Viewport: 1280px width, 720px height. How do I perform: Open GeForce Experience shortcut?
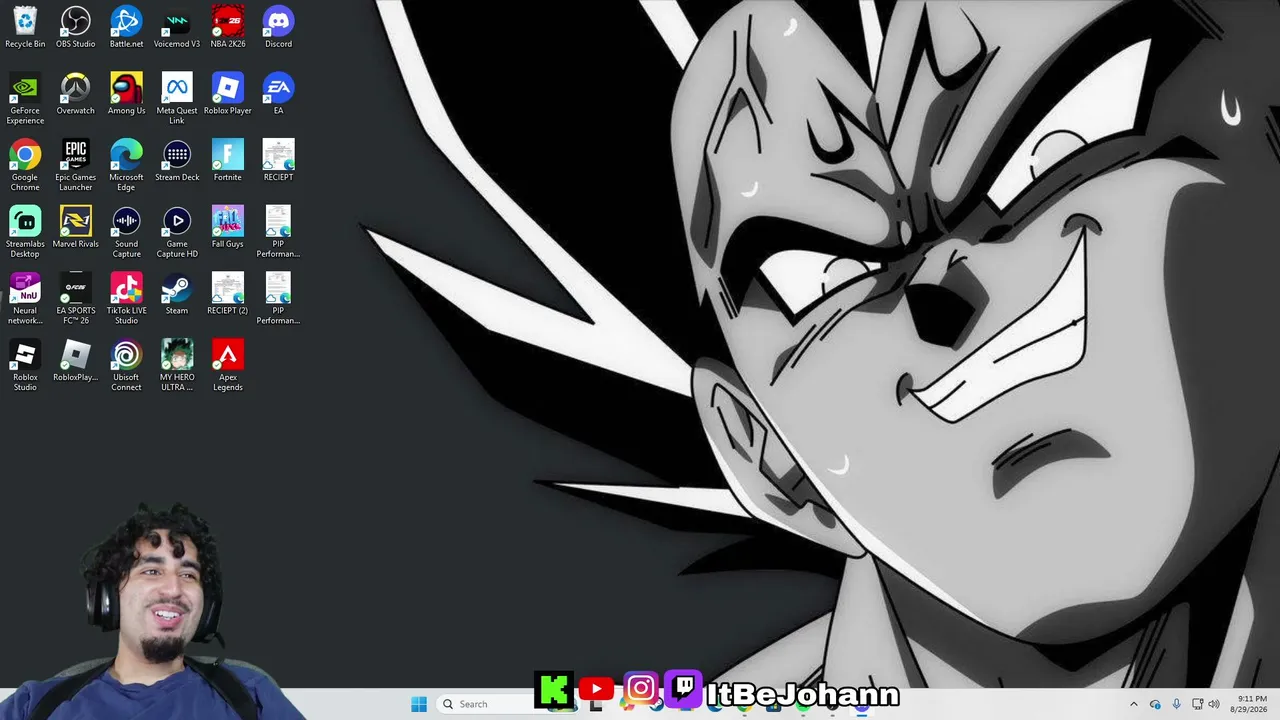click(x=25, y=98)
